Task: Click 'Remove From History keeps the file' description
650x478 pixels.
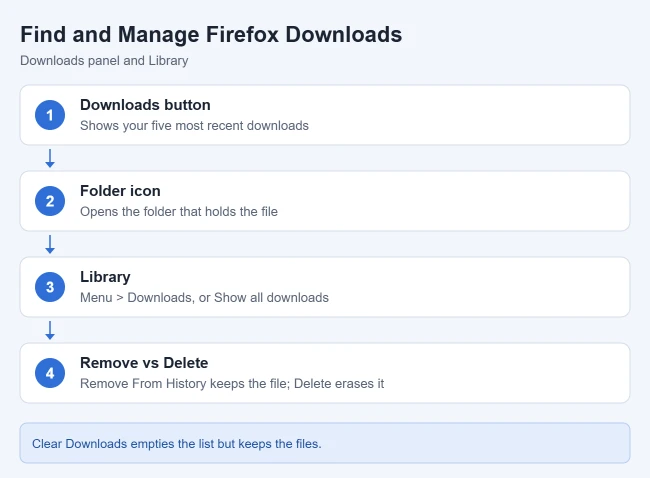Action: pos(232,383)
